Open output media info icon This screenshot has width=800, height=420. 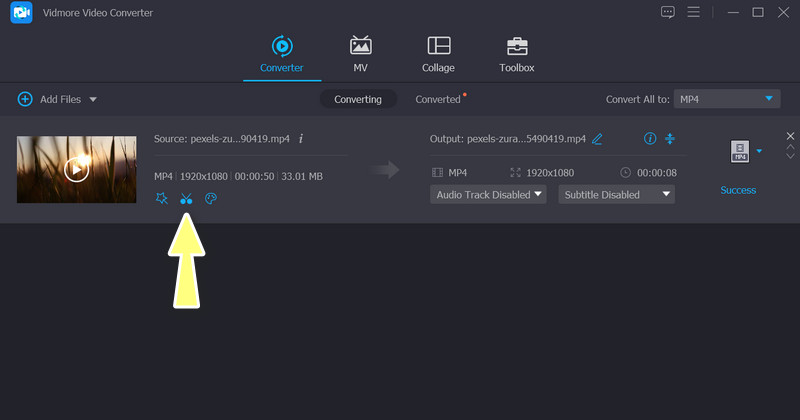click(650, 139)
